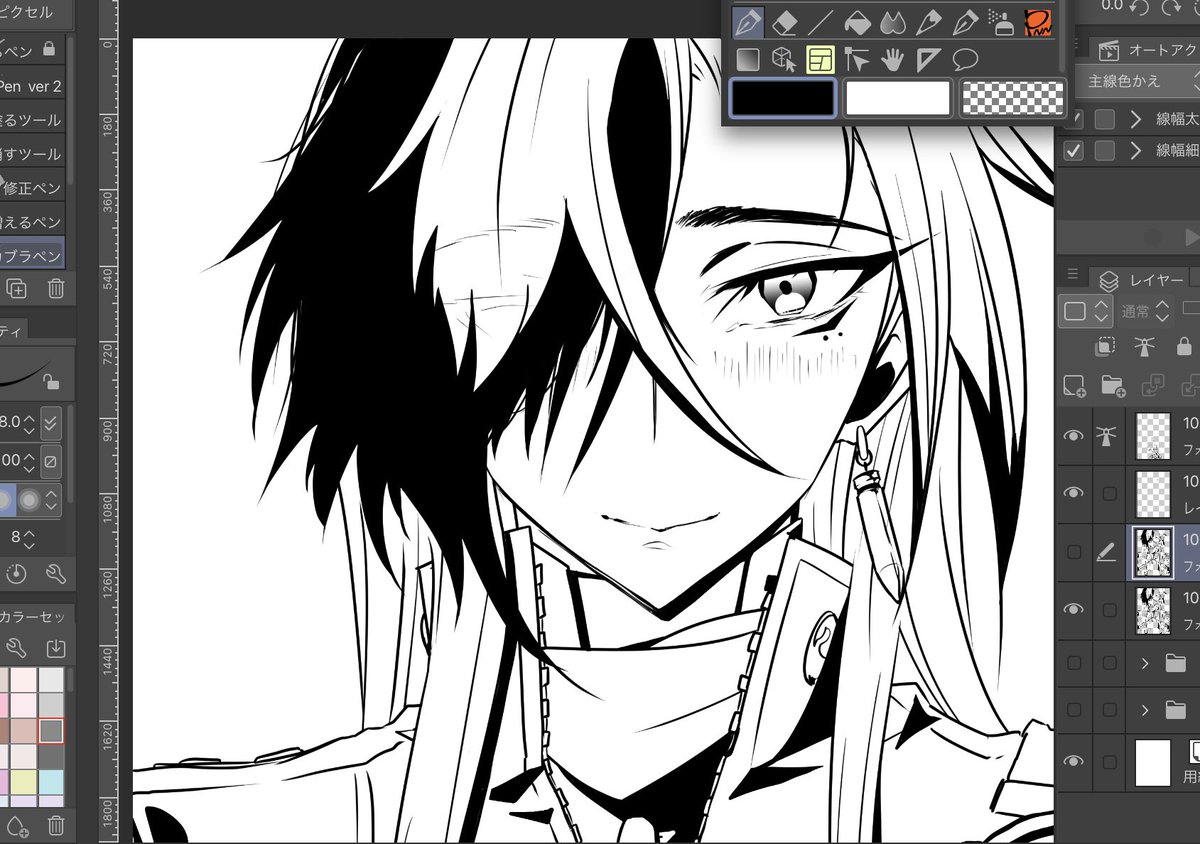Expand the 線幅細 auto action
This screenshot has height=844, width=1200.
1135,151
